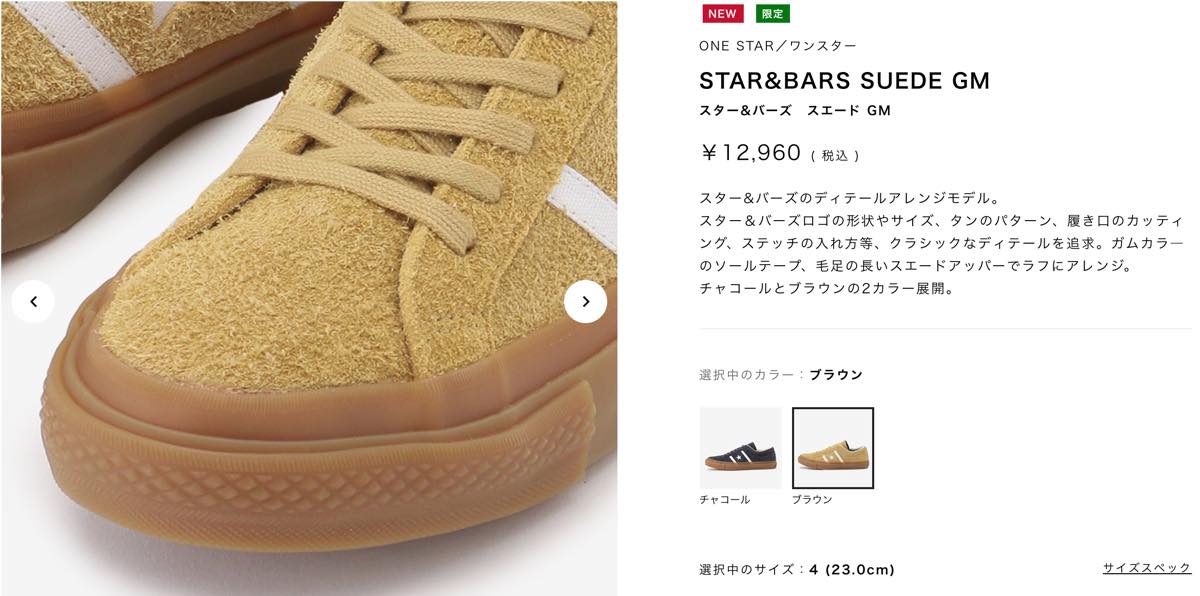Click the ¥12,960 price
Image resolution: width=1200 pixels, height=596 pixels.
pyautogui.click(x=751, y=153)
